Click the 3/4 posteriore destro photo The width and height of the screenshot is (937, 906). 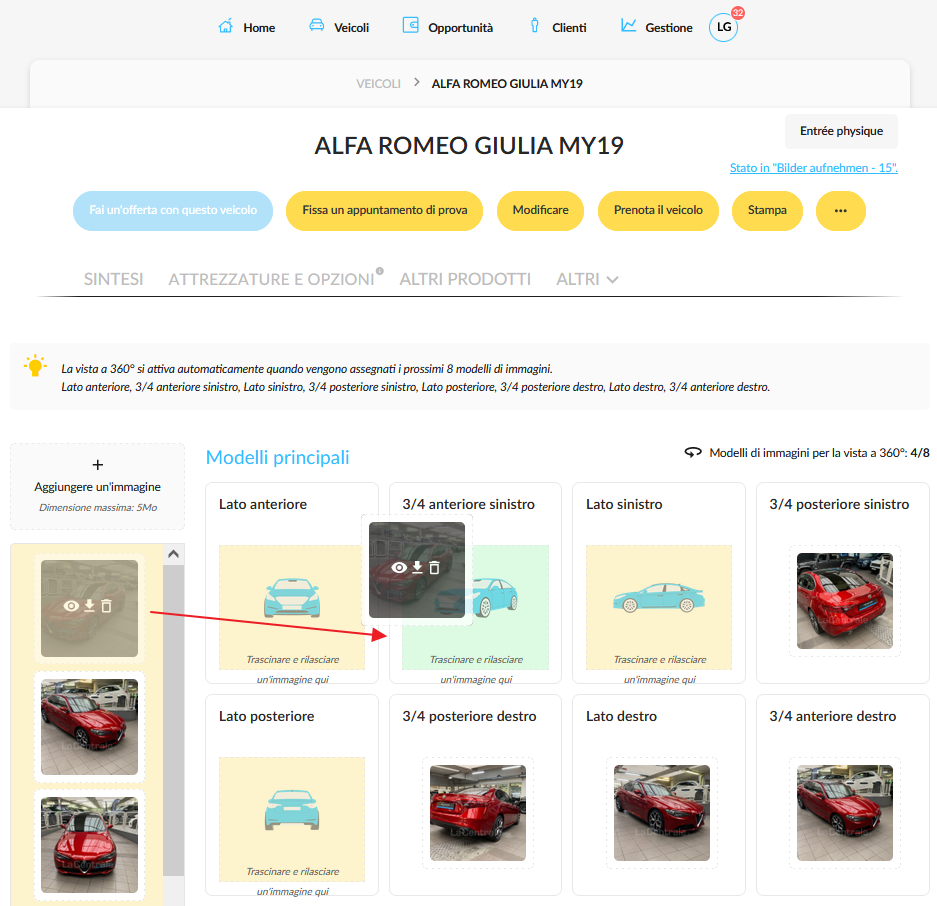477,813
